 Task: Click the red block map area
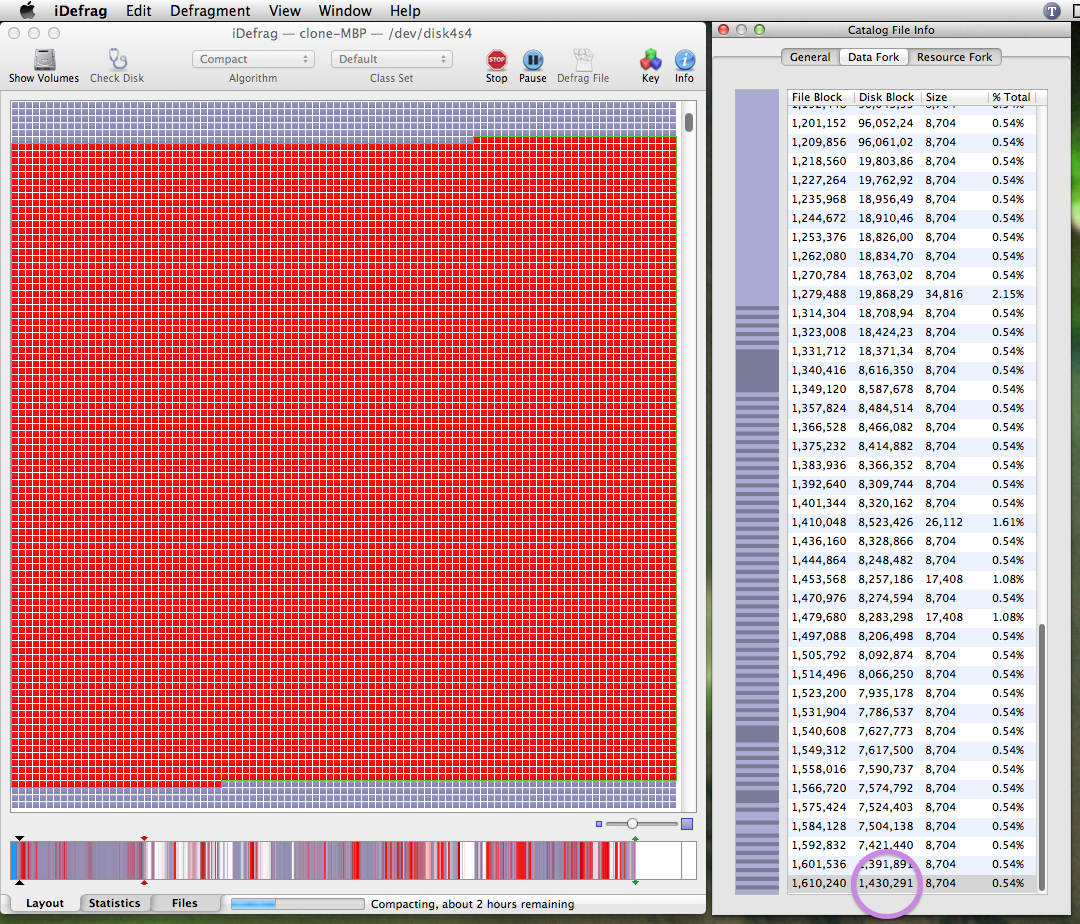tap(344, 461)
